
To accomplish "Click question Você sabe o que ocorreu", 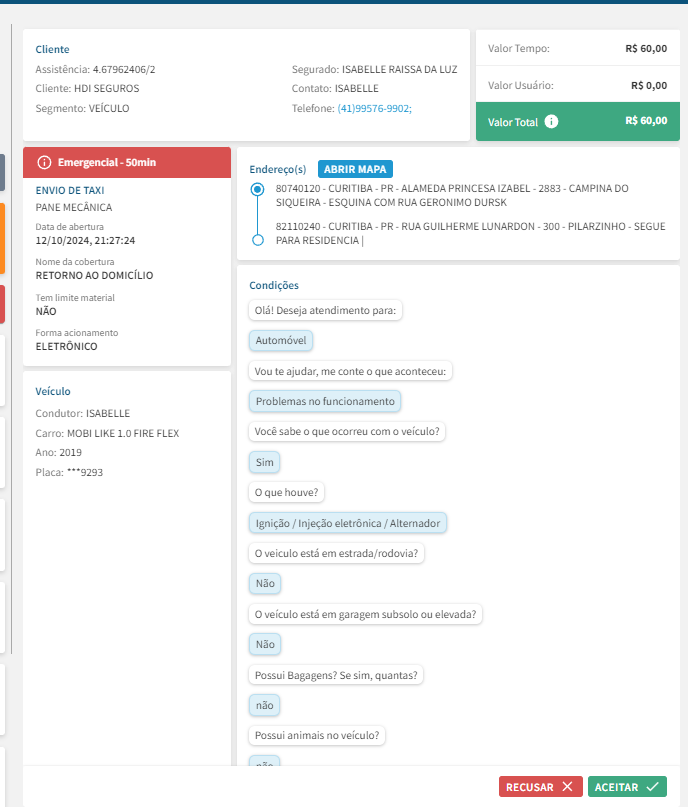I will tap(347, 431).
